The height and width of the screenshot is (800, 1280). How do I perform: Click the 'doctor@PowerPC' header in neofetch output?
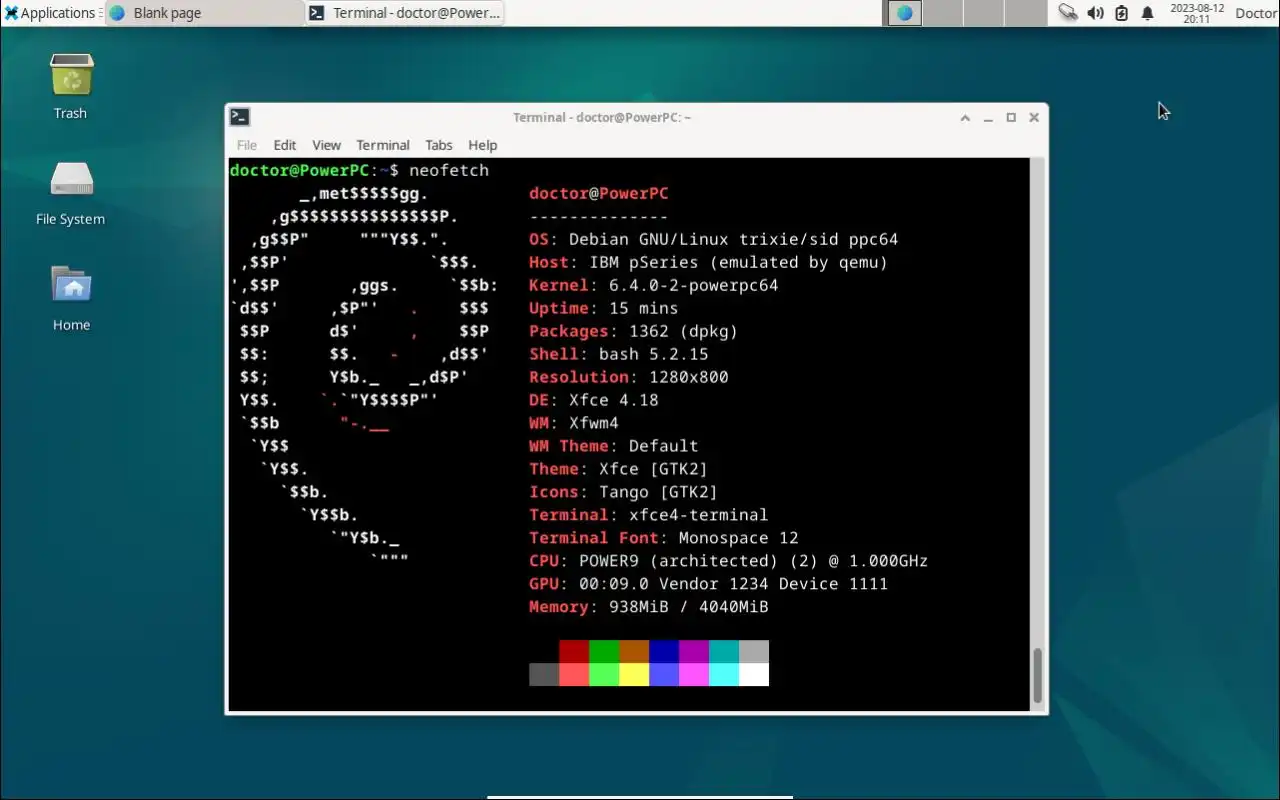[x=599, y=193]
